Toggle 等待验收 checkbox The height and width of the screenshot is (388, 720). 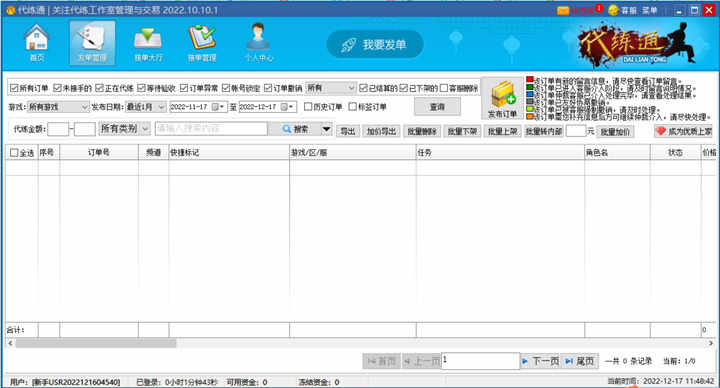click(141, 88)
